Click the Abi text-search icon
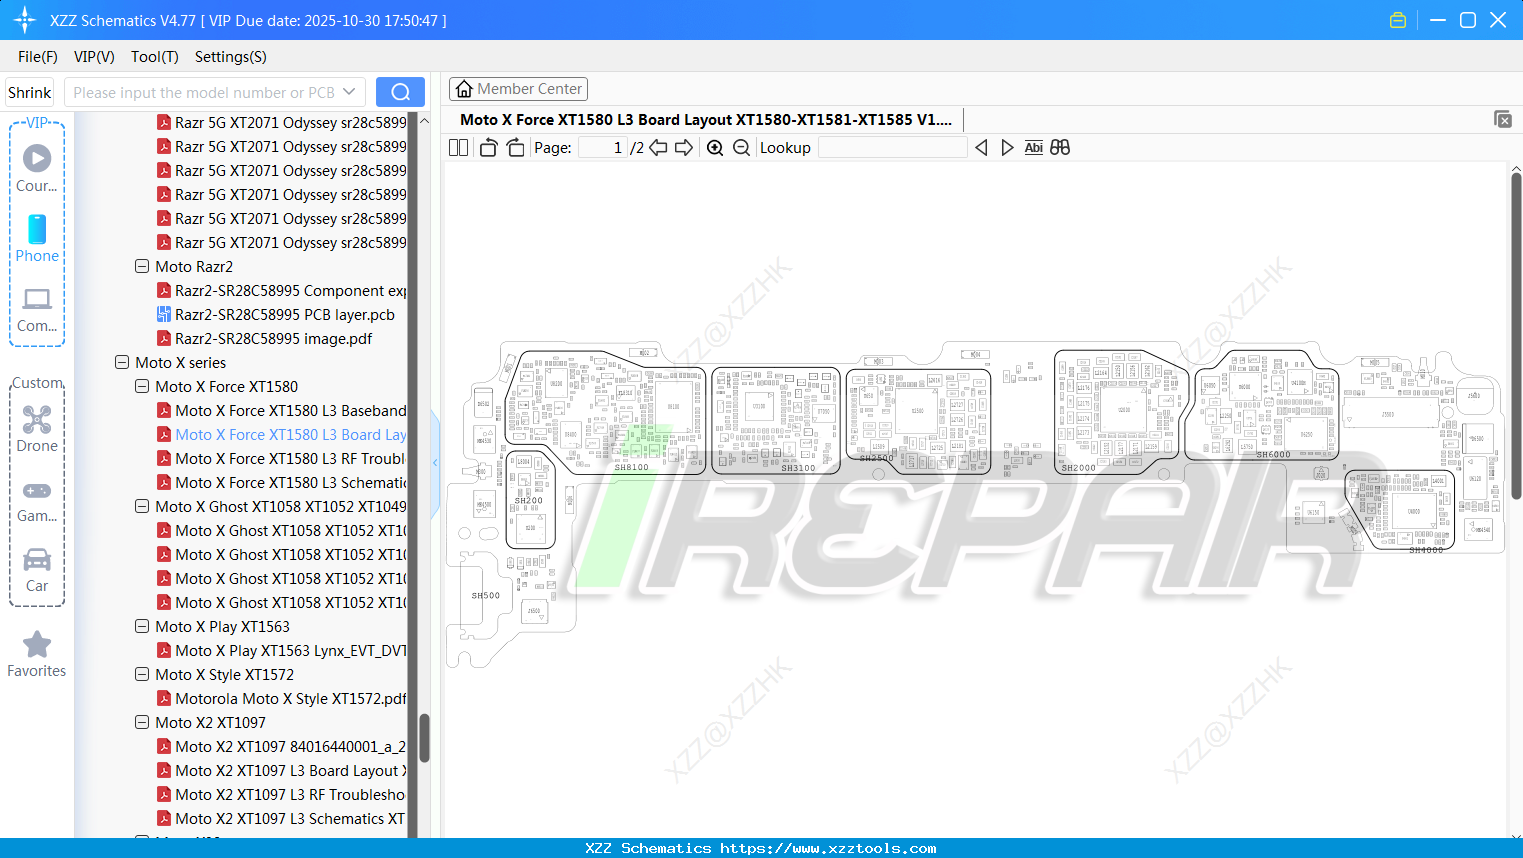Viewport: 1523px width, 858px height. [1033, 147]
